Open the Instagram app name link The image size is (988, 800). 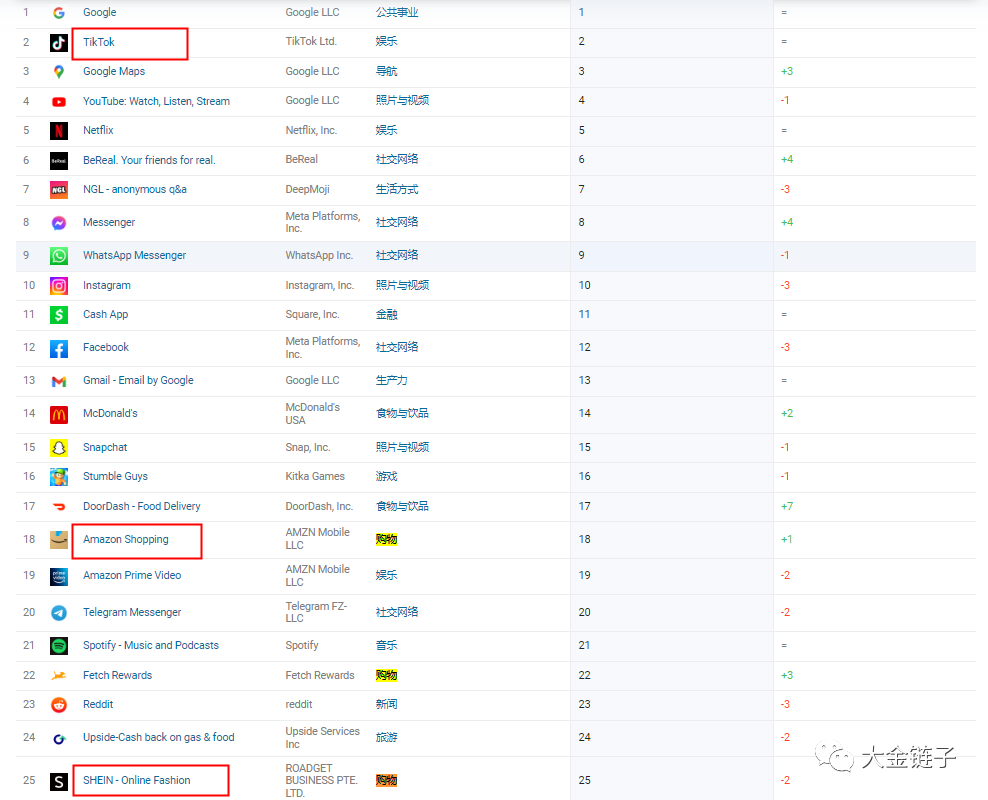[106, 285]
